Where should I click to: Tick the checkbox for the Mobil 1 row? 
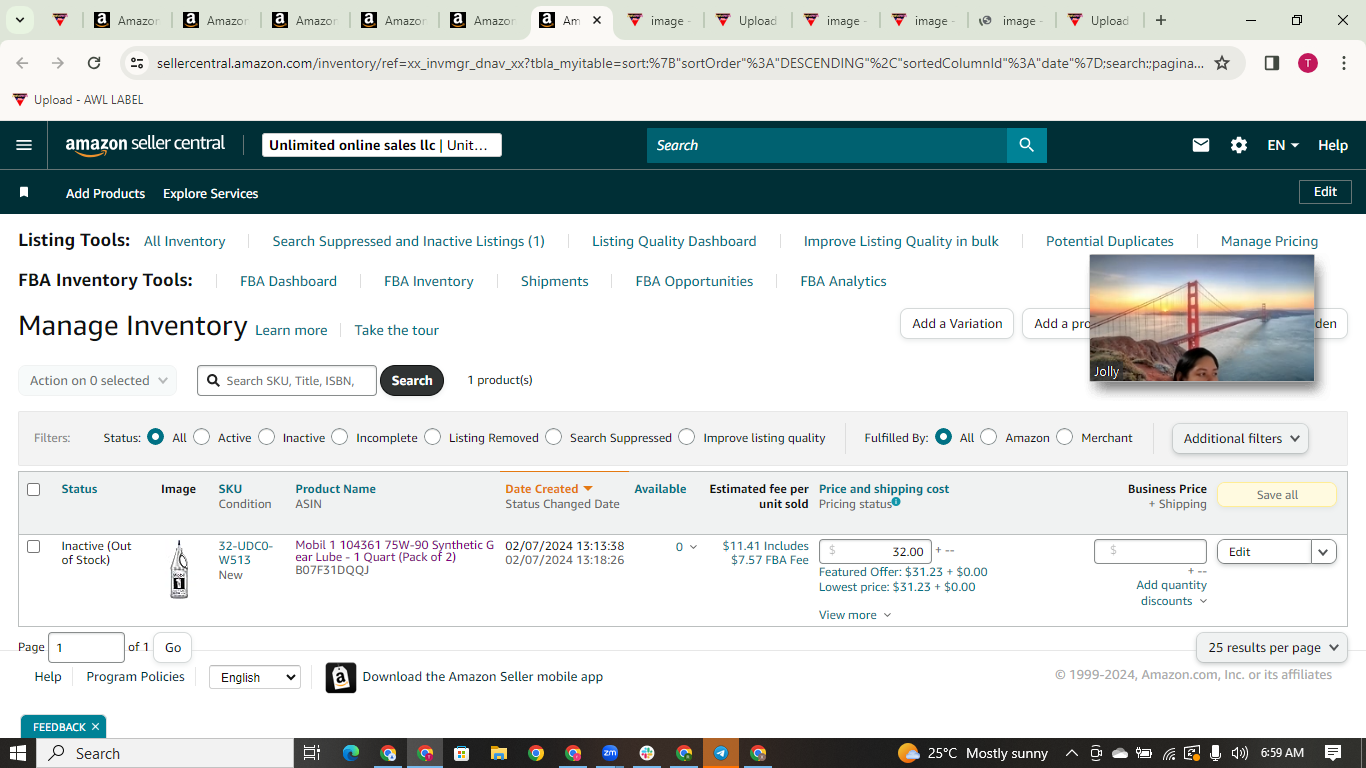tap(33, 546)
